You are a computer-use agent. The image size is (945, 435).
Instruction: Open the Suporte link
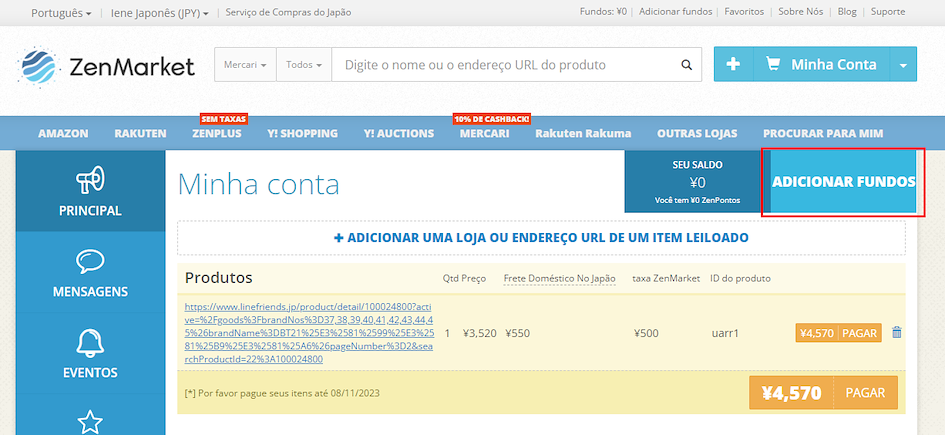point(888,11)
